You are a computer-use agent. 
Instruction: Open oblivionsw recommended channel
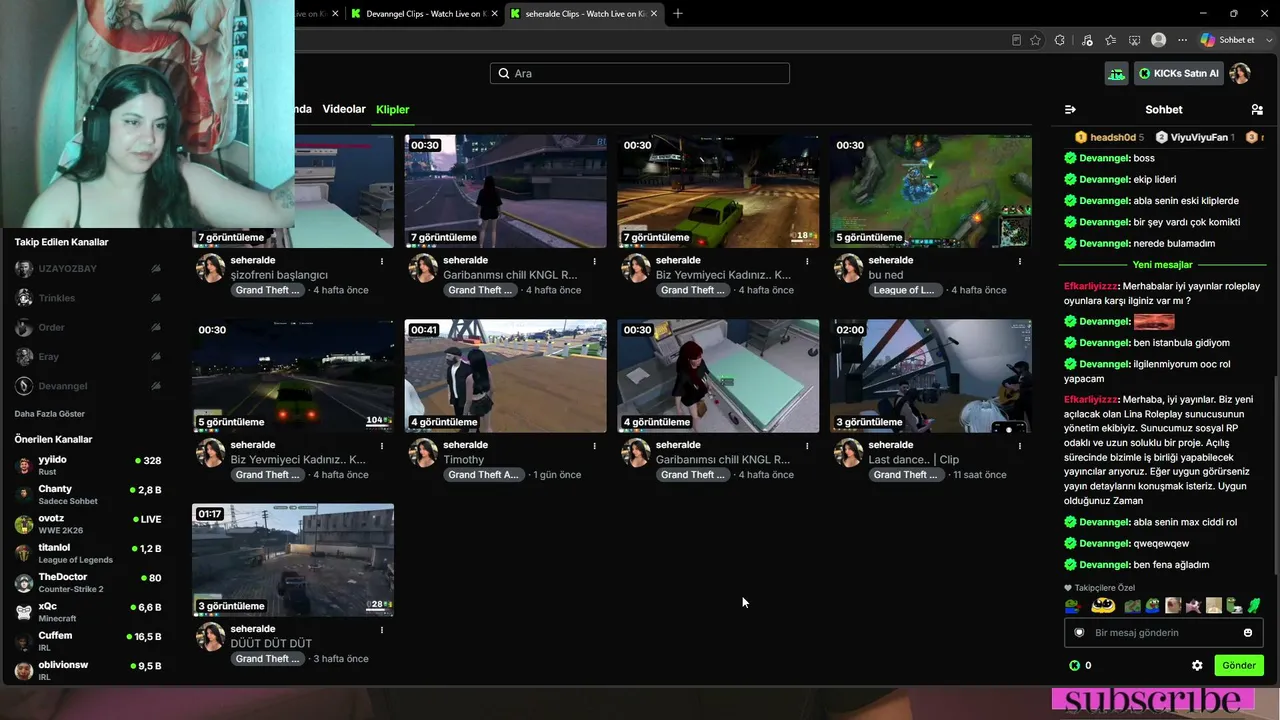tap(88, 670)
